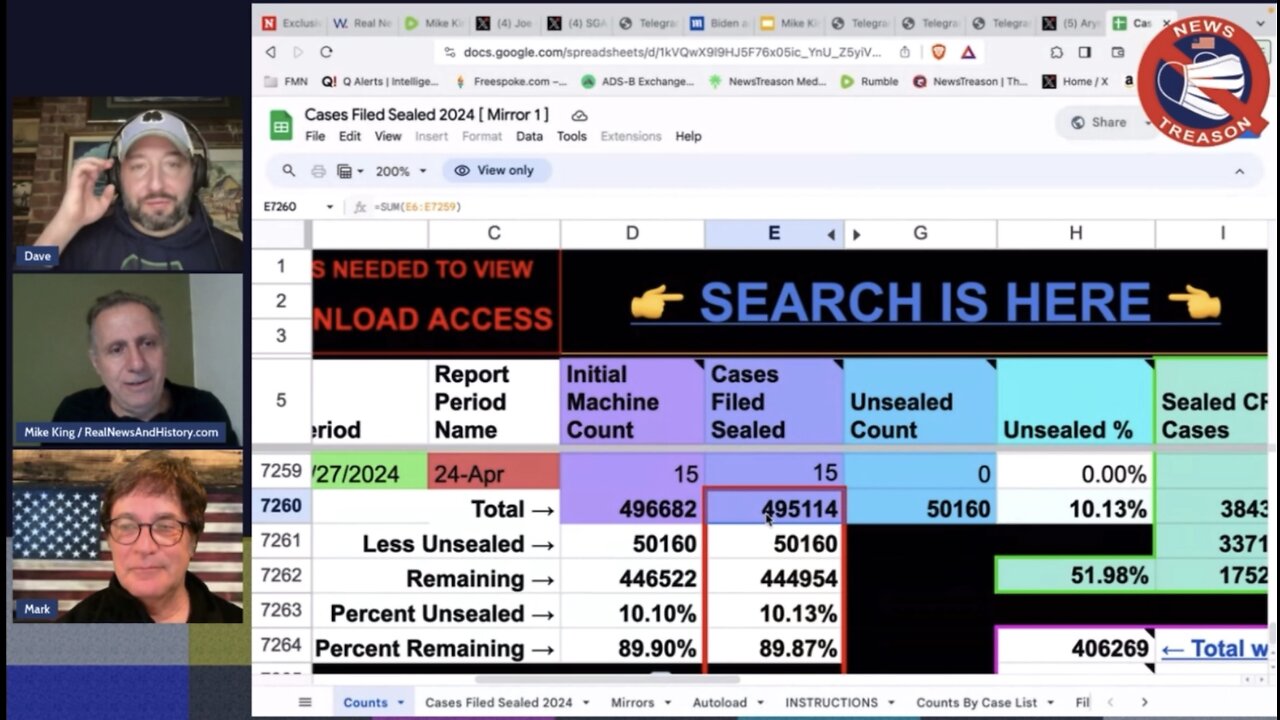Open the File menu

(315, 136)
